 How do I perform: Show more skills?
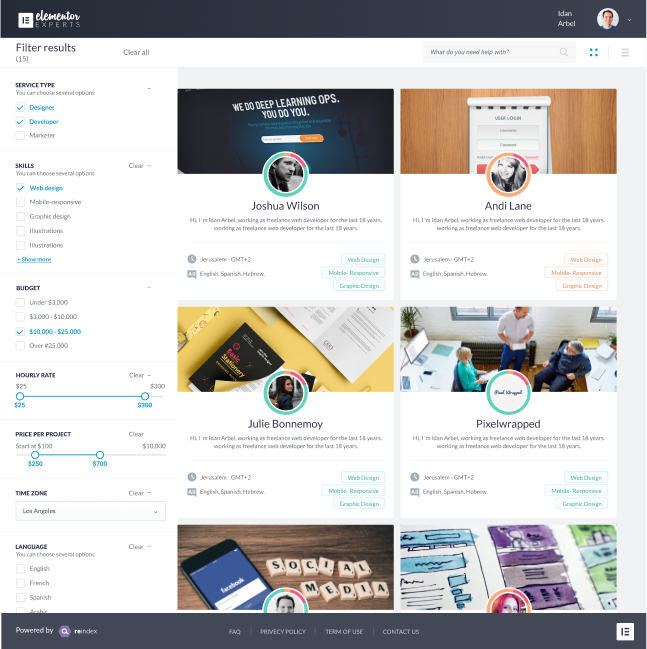tap(34, 260)
